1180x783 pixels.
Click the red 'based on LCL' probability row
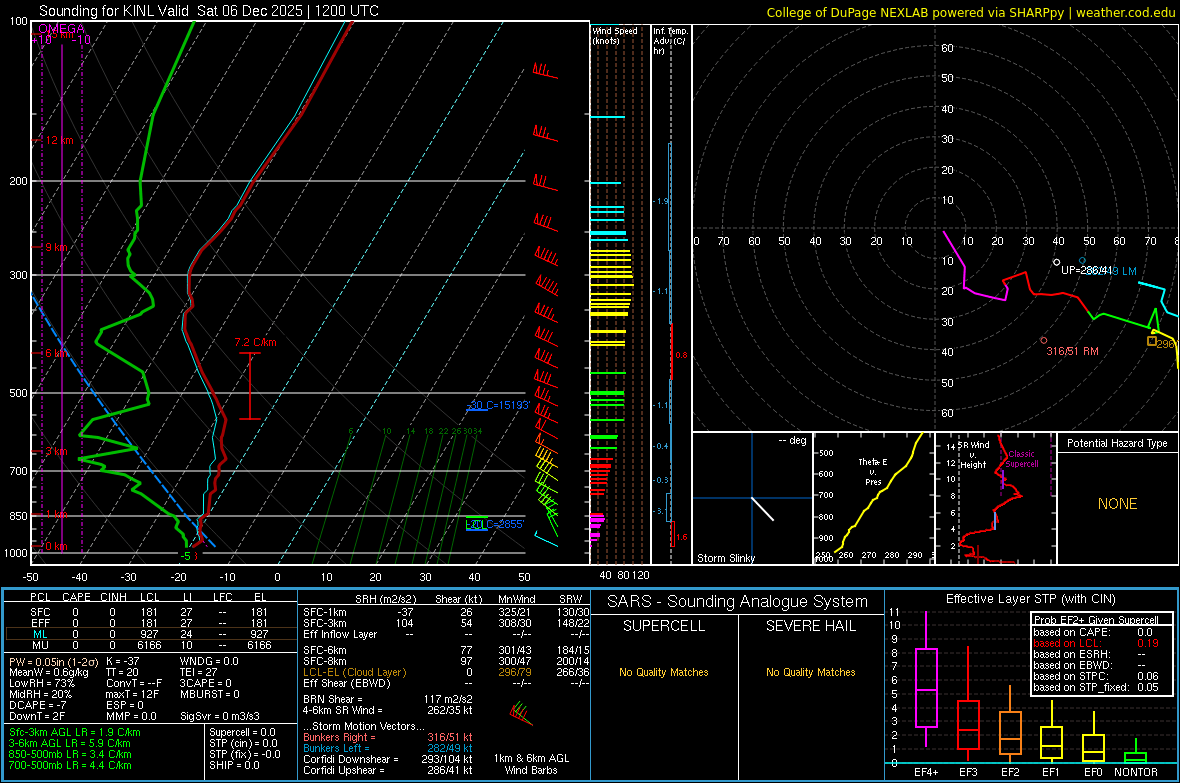coord(1096,643)
